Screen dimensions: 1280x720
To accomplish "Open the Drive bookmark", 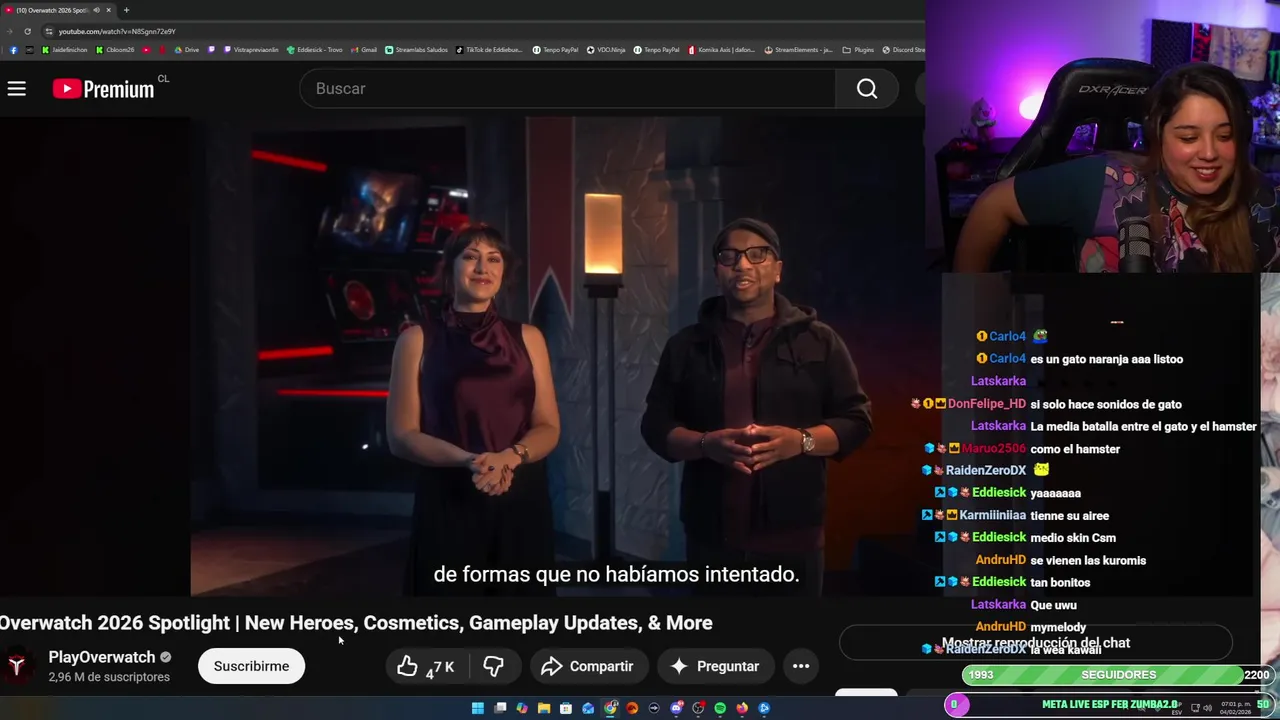I will tap(186, 50).
